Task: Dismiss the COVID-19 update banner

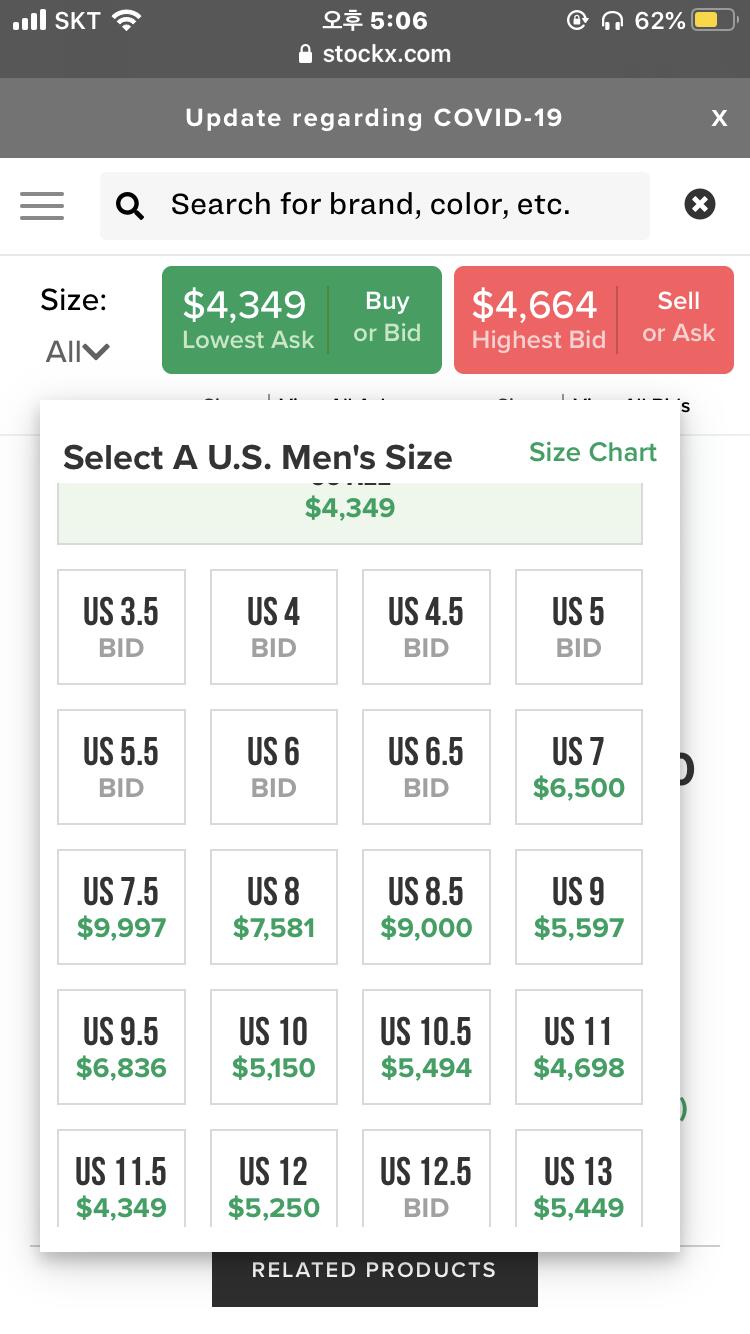Action: point(719,118)
